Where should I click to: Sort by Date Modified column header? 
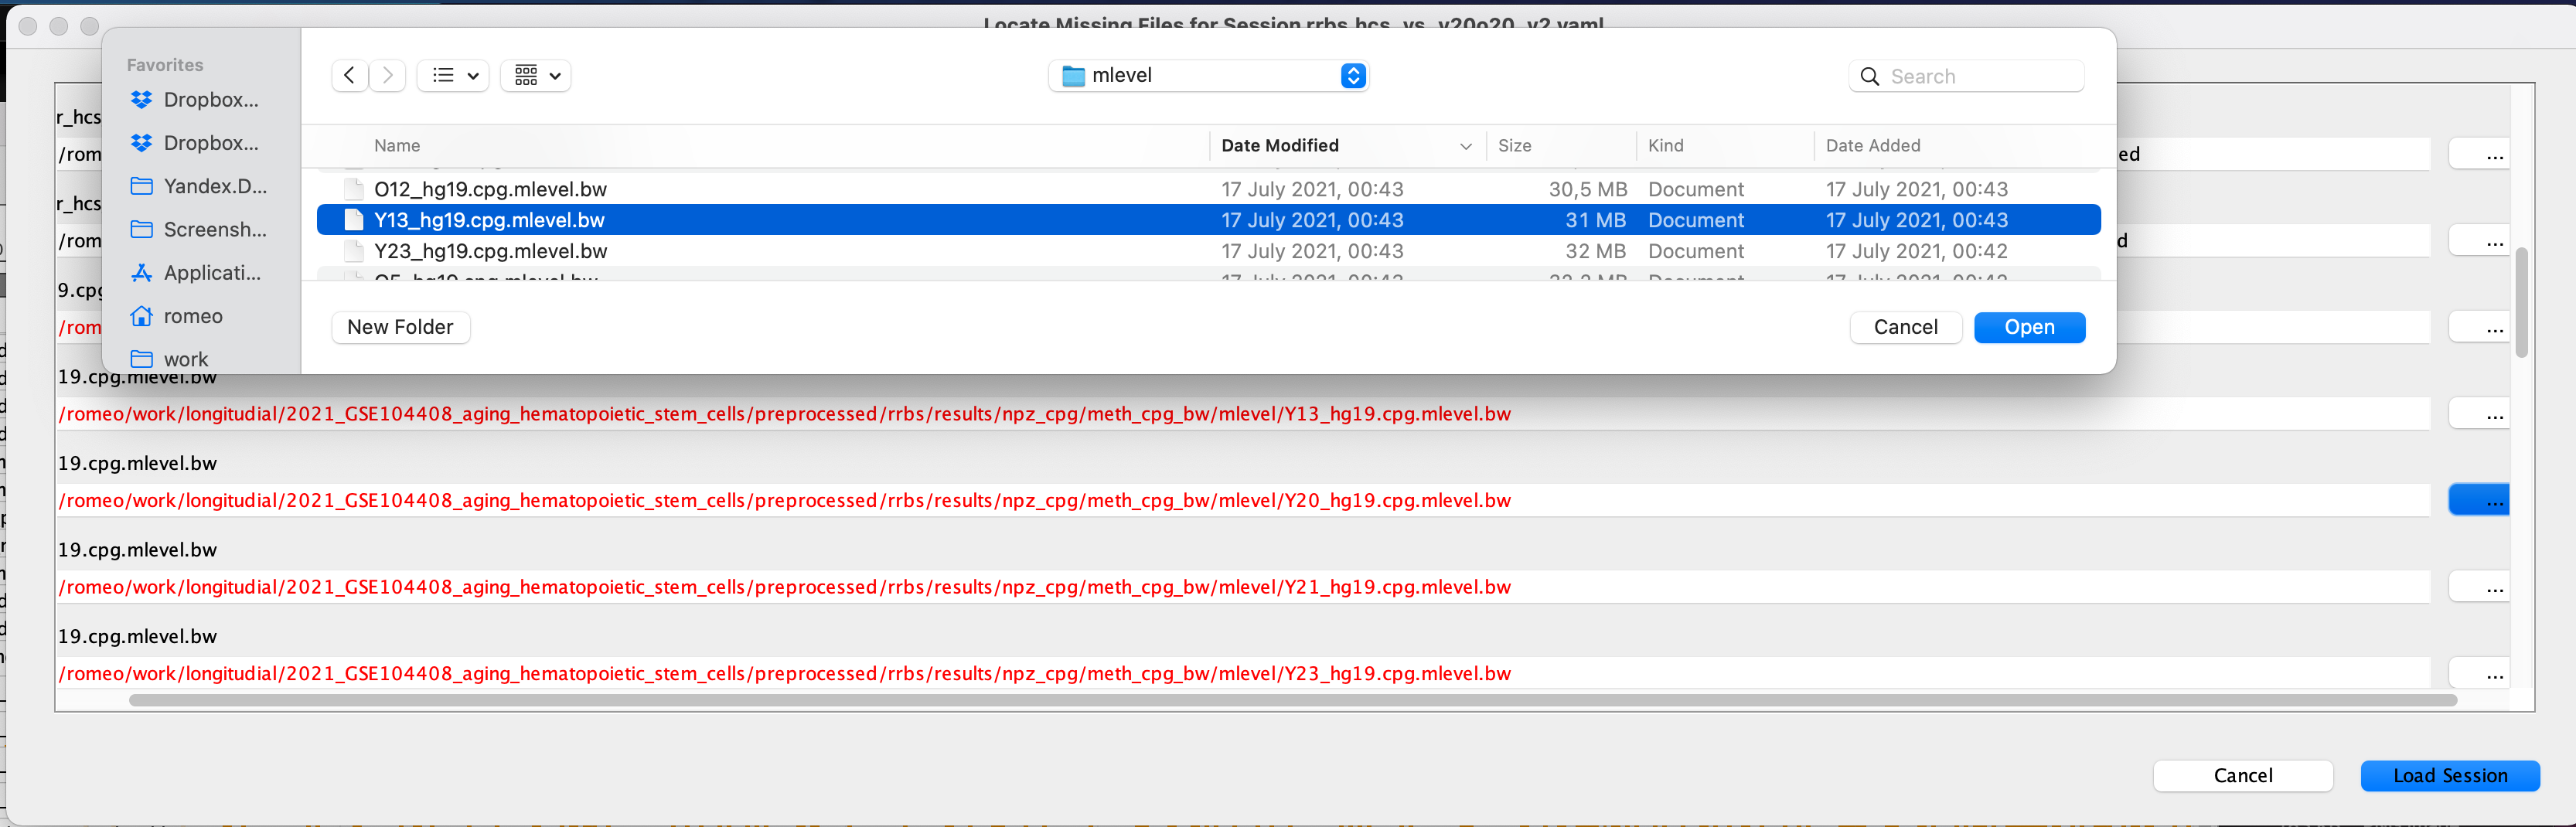pos(1280,145)
